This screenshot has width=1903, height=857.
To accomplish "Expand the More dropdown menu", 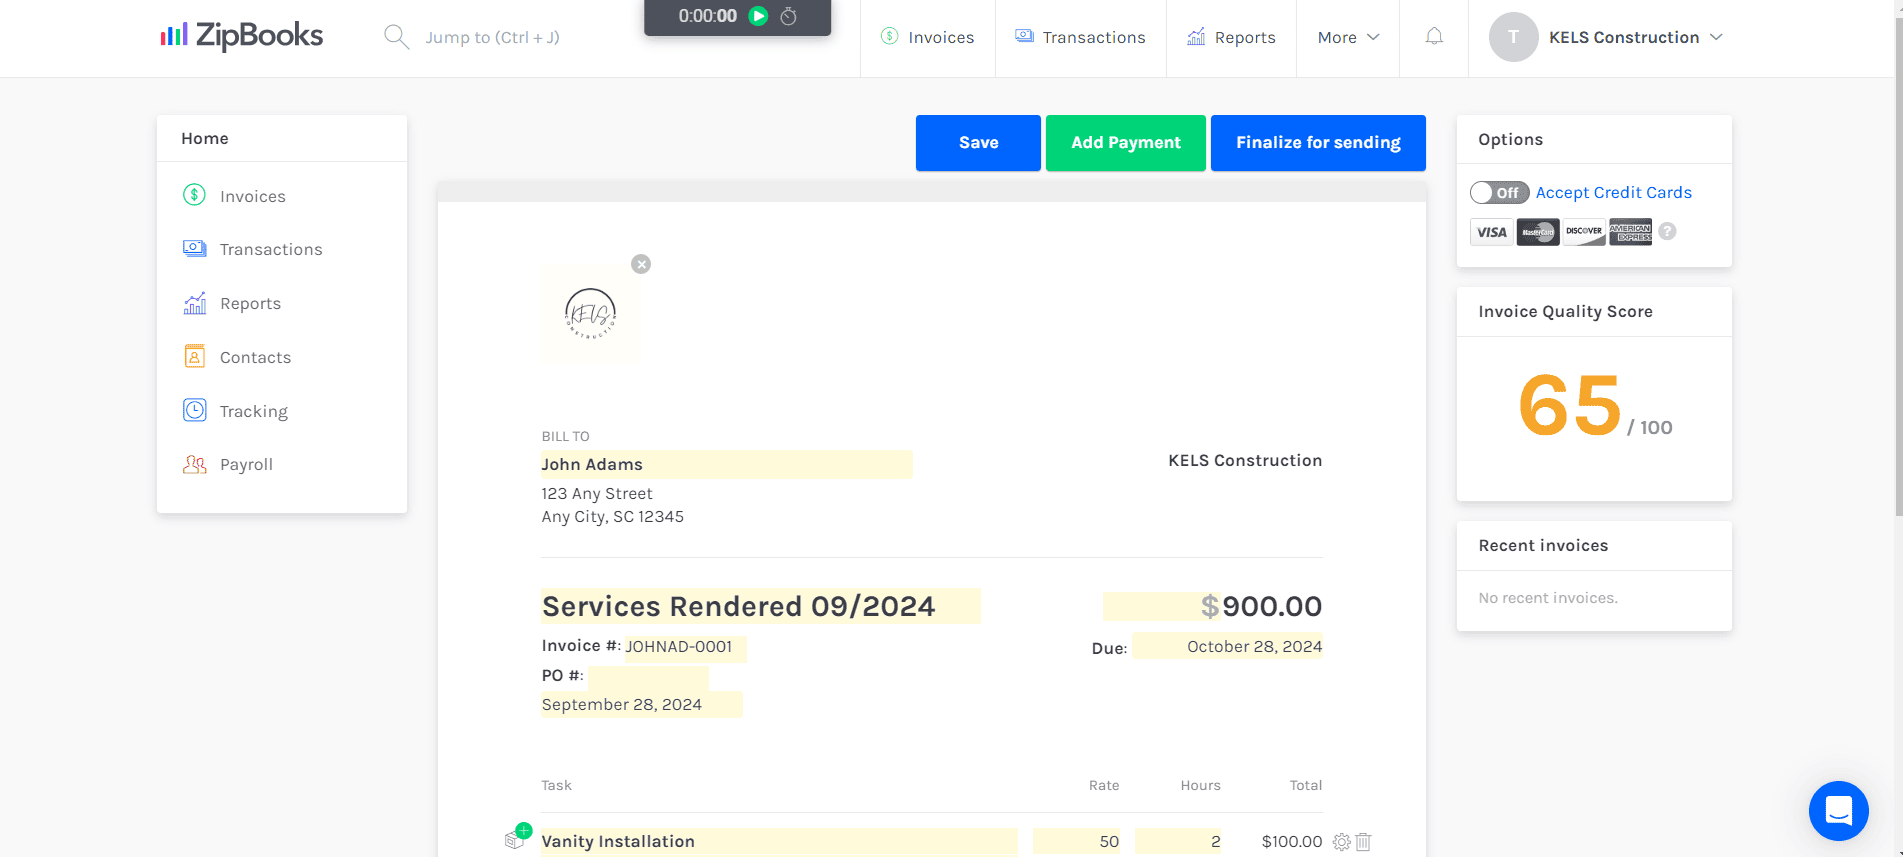I will pos(1348,37).
